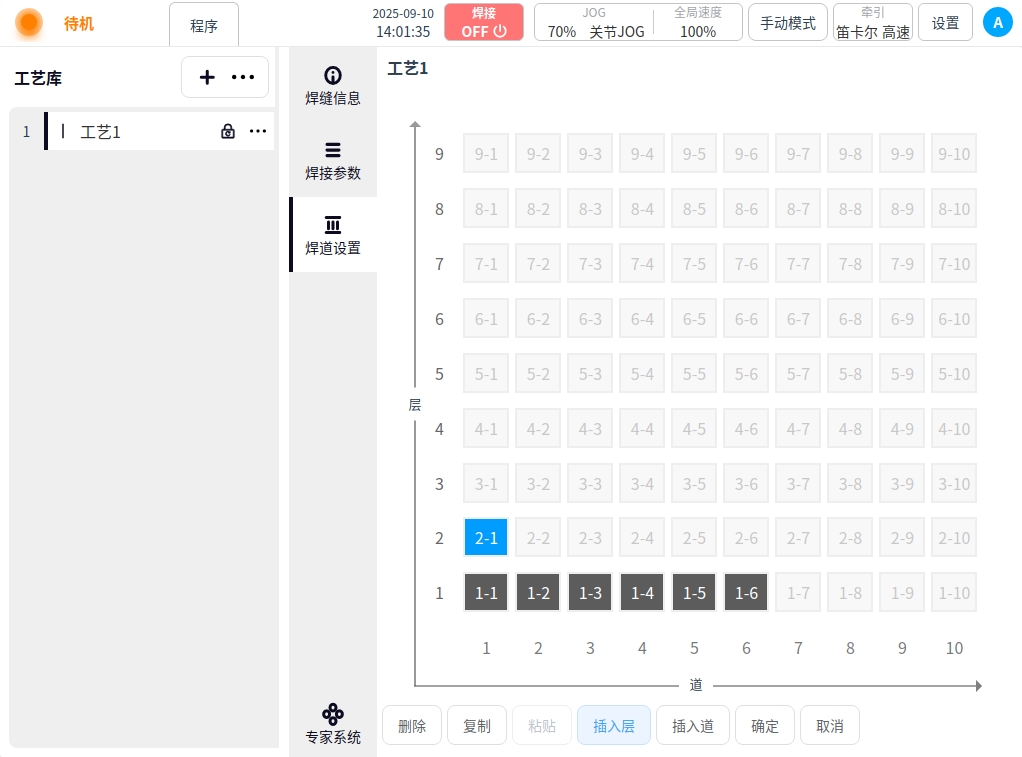Open the JOG speed selector
1022x757 pixels.
596,22
